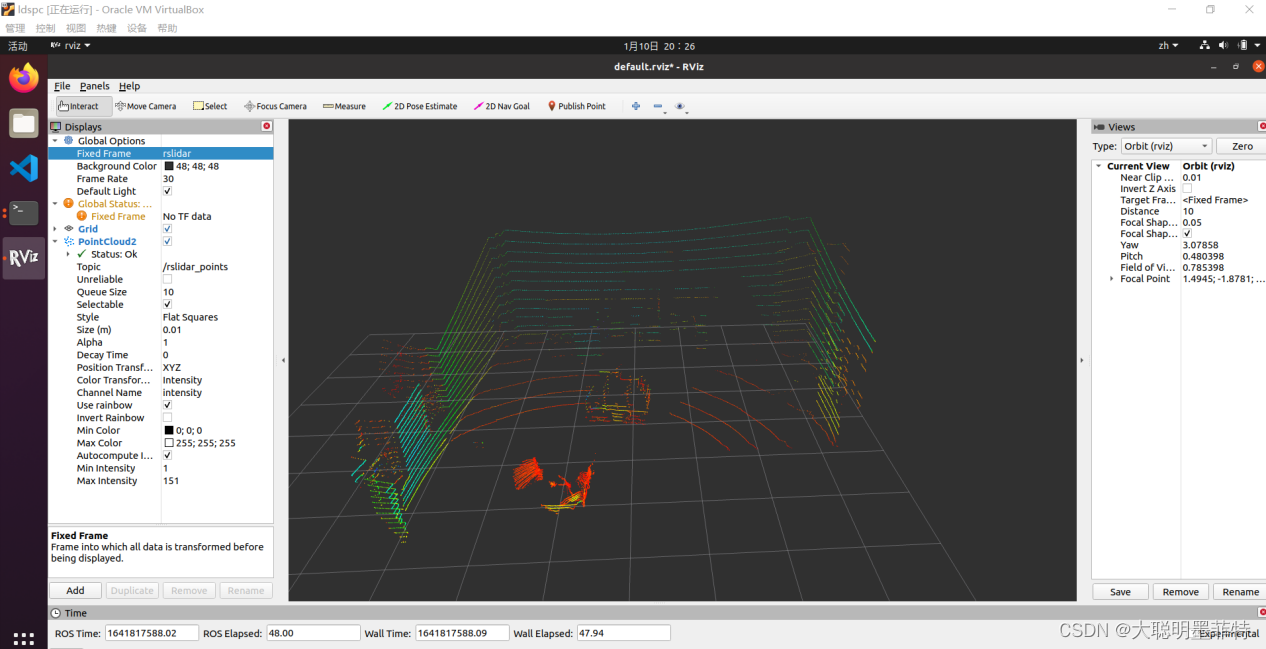Click the Add display button
The width and height of the screenshot is (1266, 649).
[76, 590]
